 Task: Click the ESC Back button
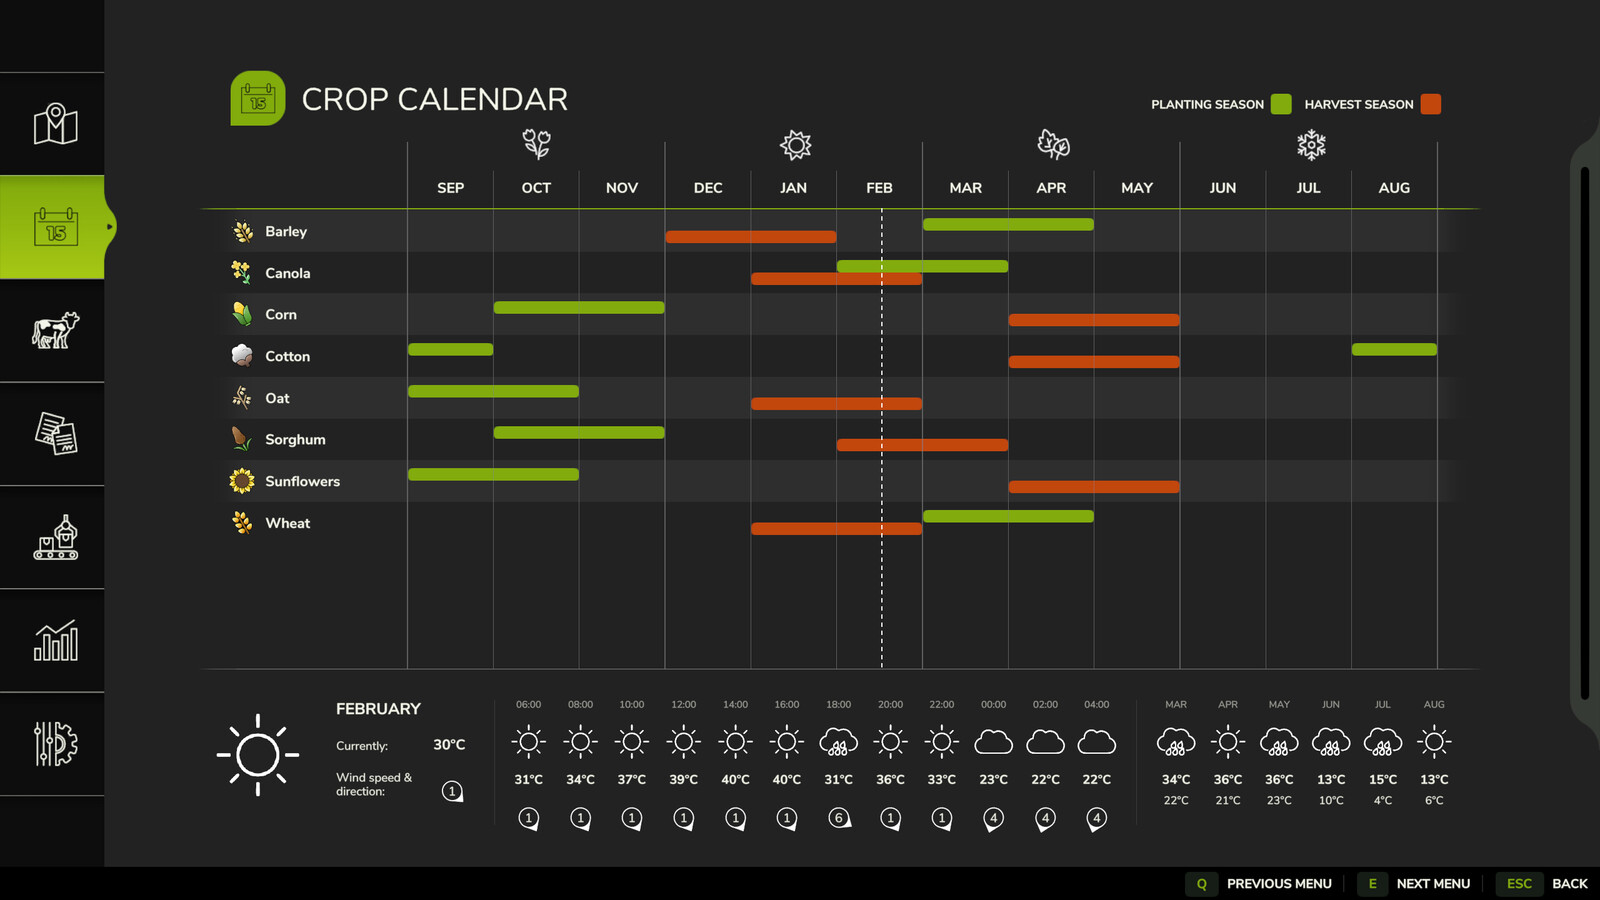click(x=1547, y=883)
